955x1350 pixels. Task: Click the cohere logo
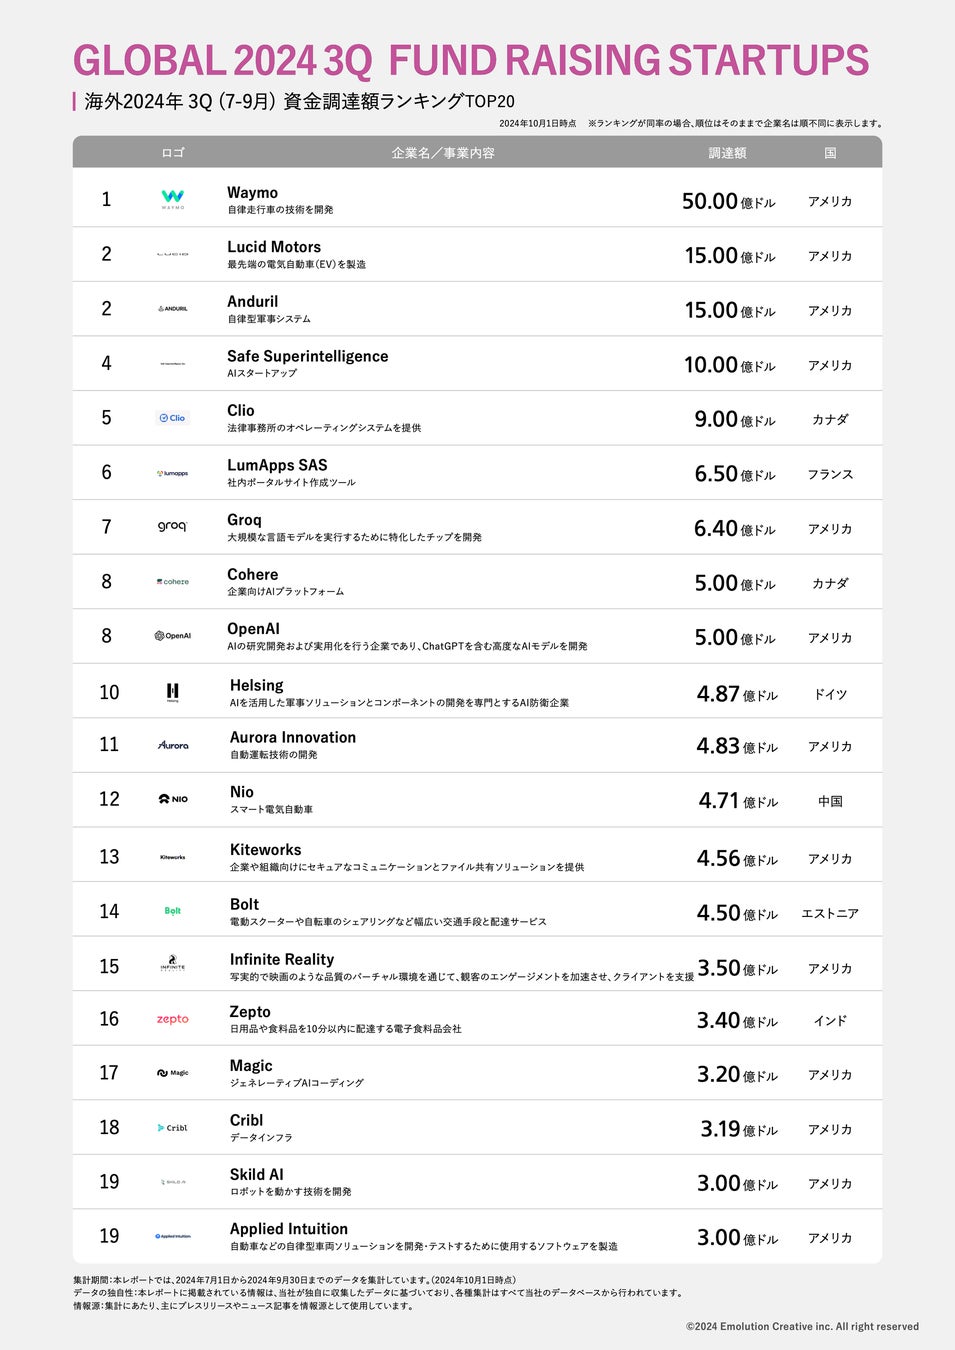click(x=173, y=582)
